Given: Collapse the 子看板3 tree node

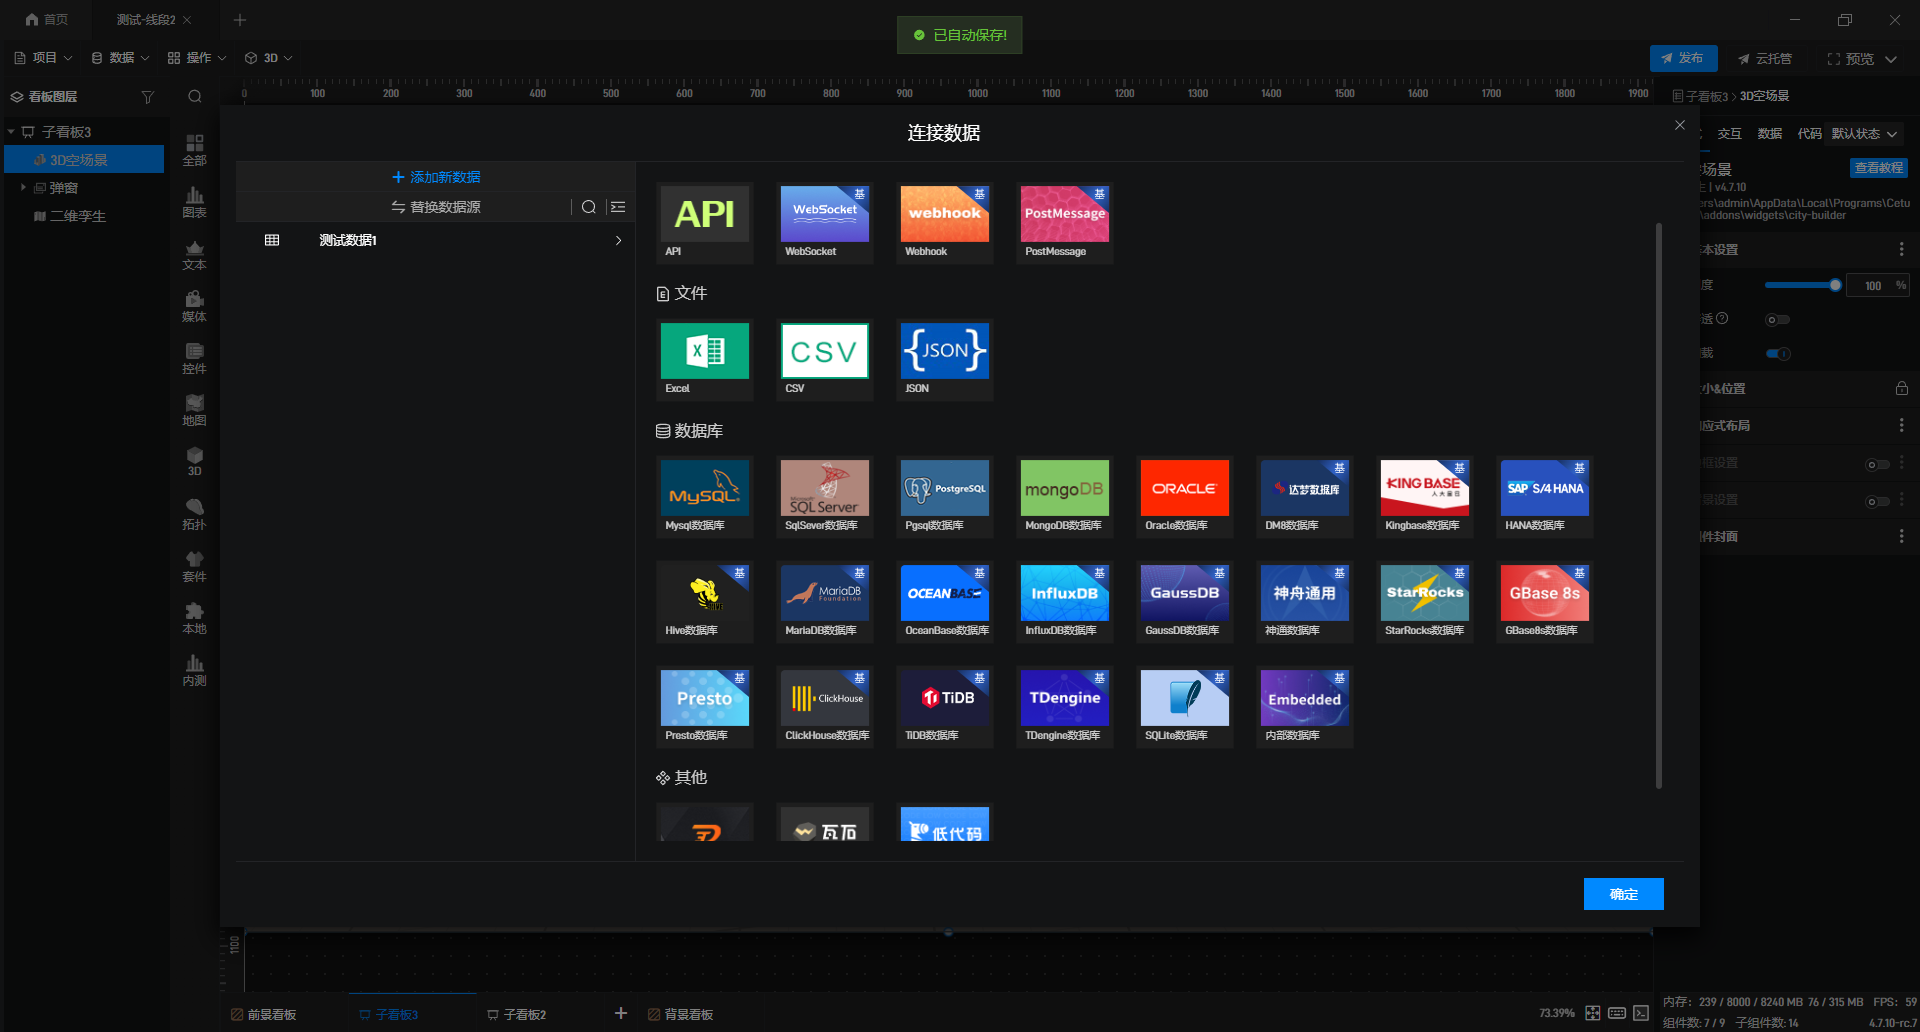Looking at the screenshot, I should [11, 132].
